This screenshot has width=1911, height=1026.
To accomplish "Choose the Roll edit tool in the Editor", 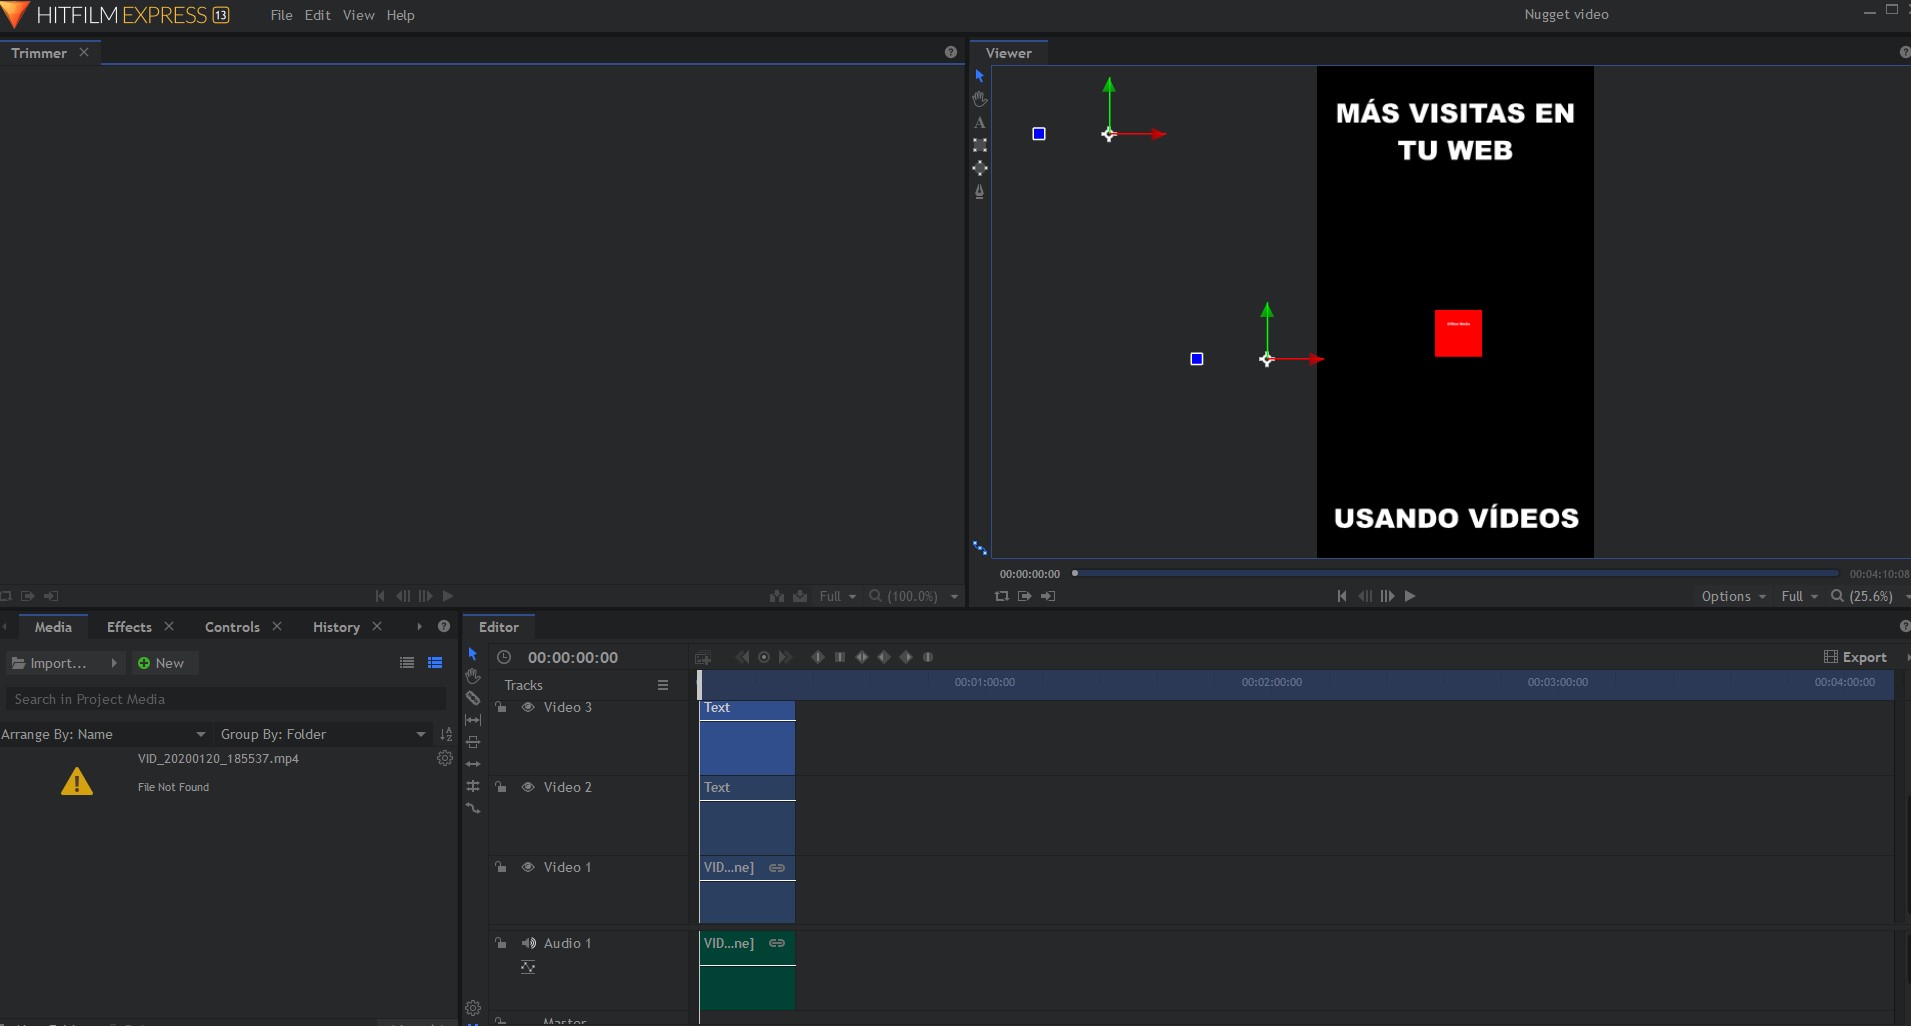I will (x=473, y=786).
